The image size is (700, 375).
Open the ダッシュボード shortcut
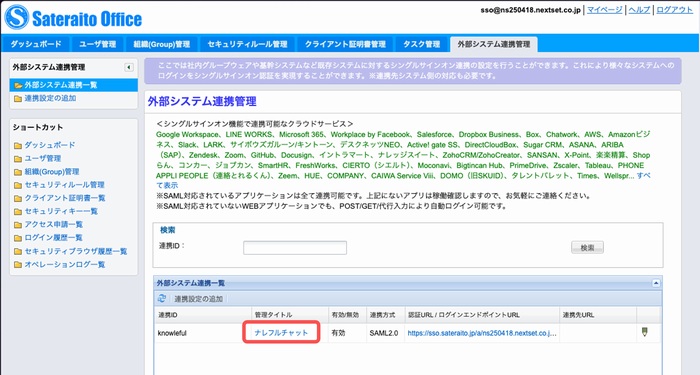(x=50, y=145)
